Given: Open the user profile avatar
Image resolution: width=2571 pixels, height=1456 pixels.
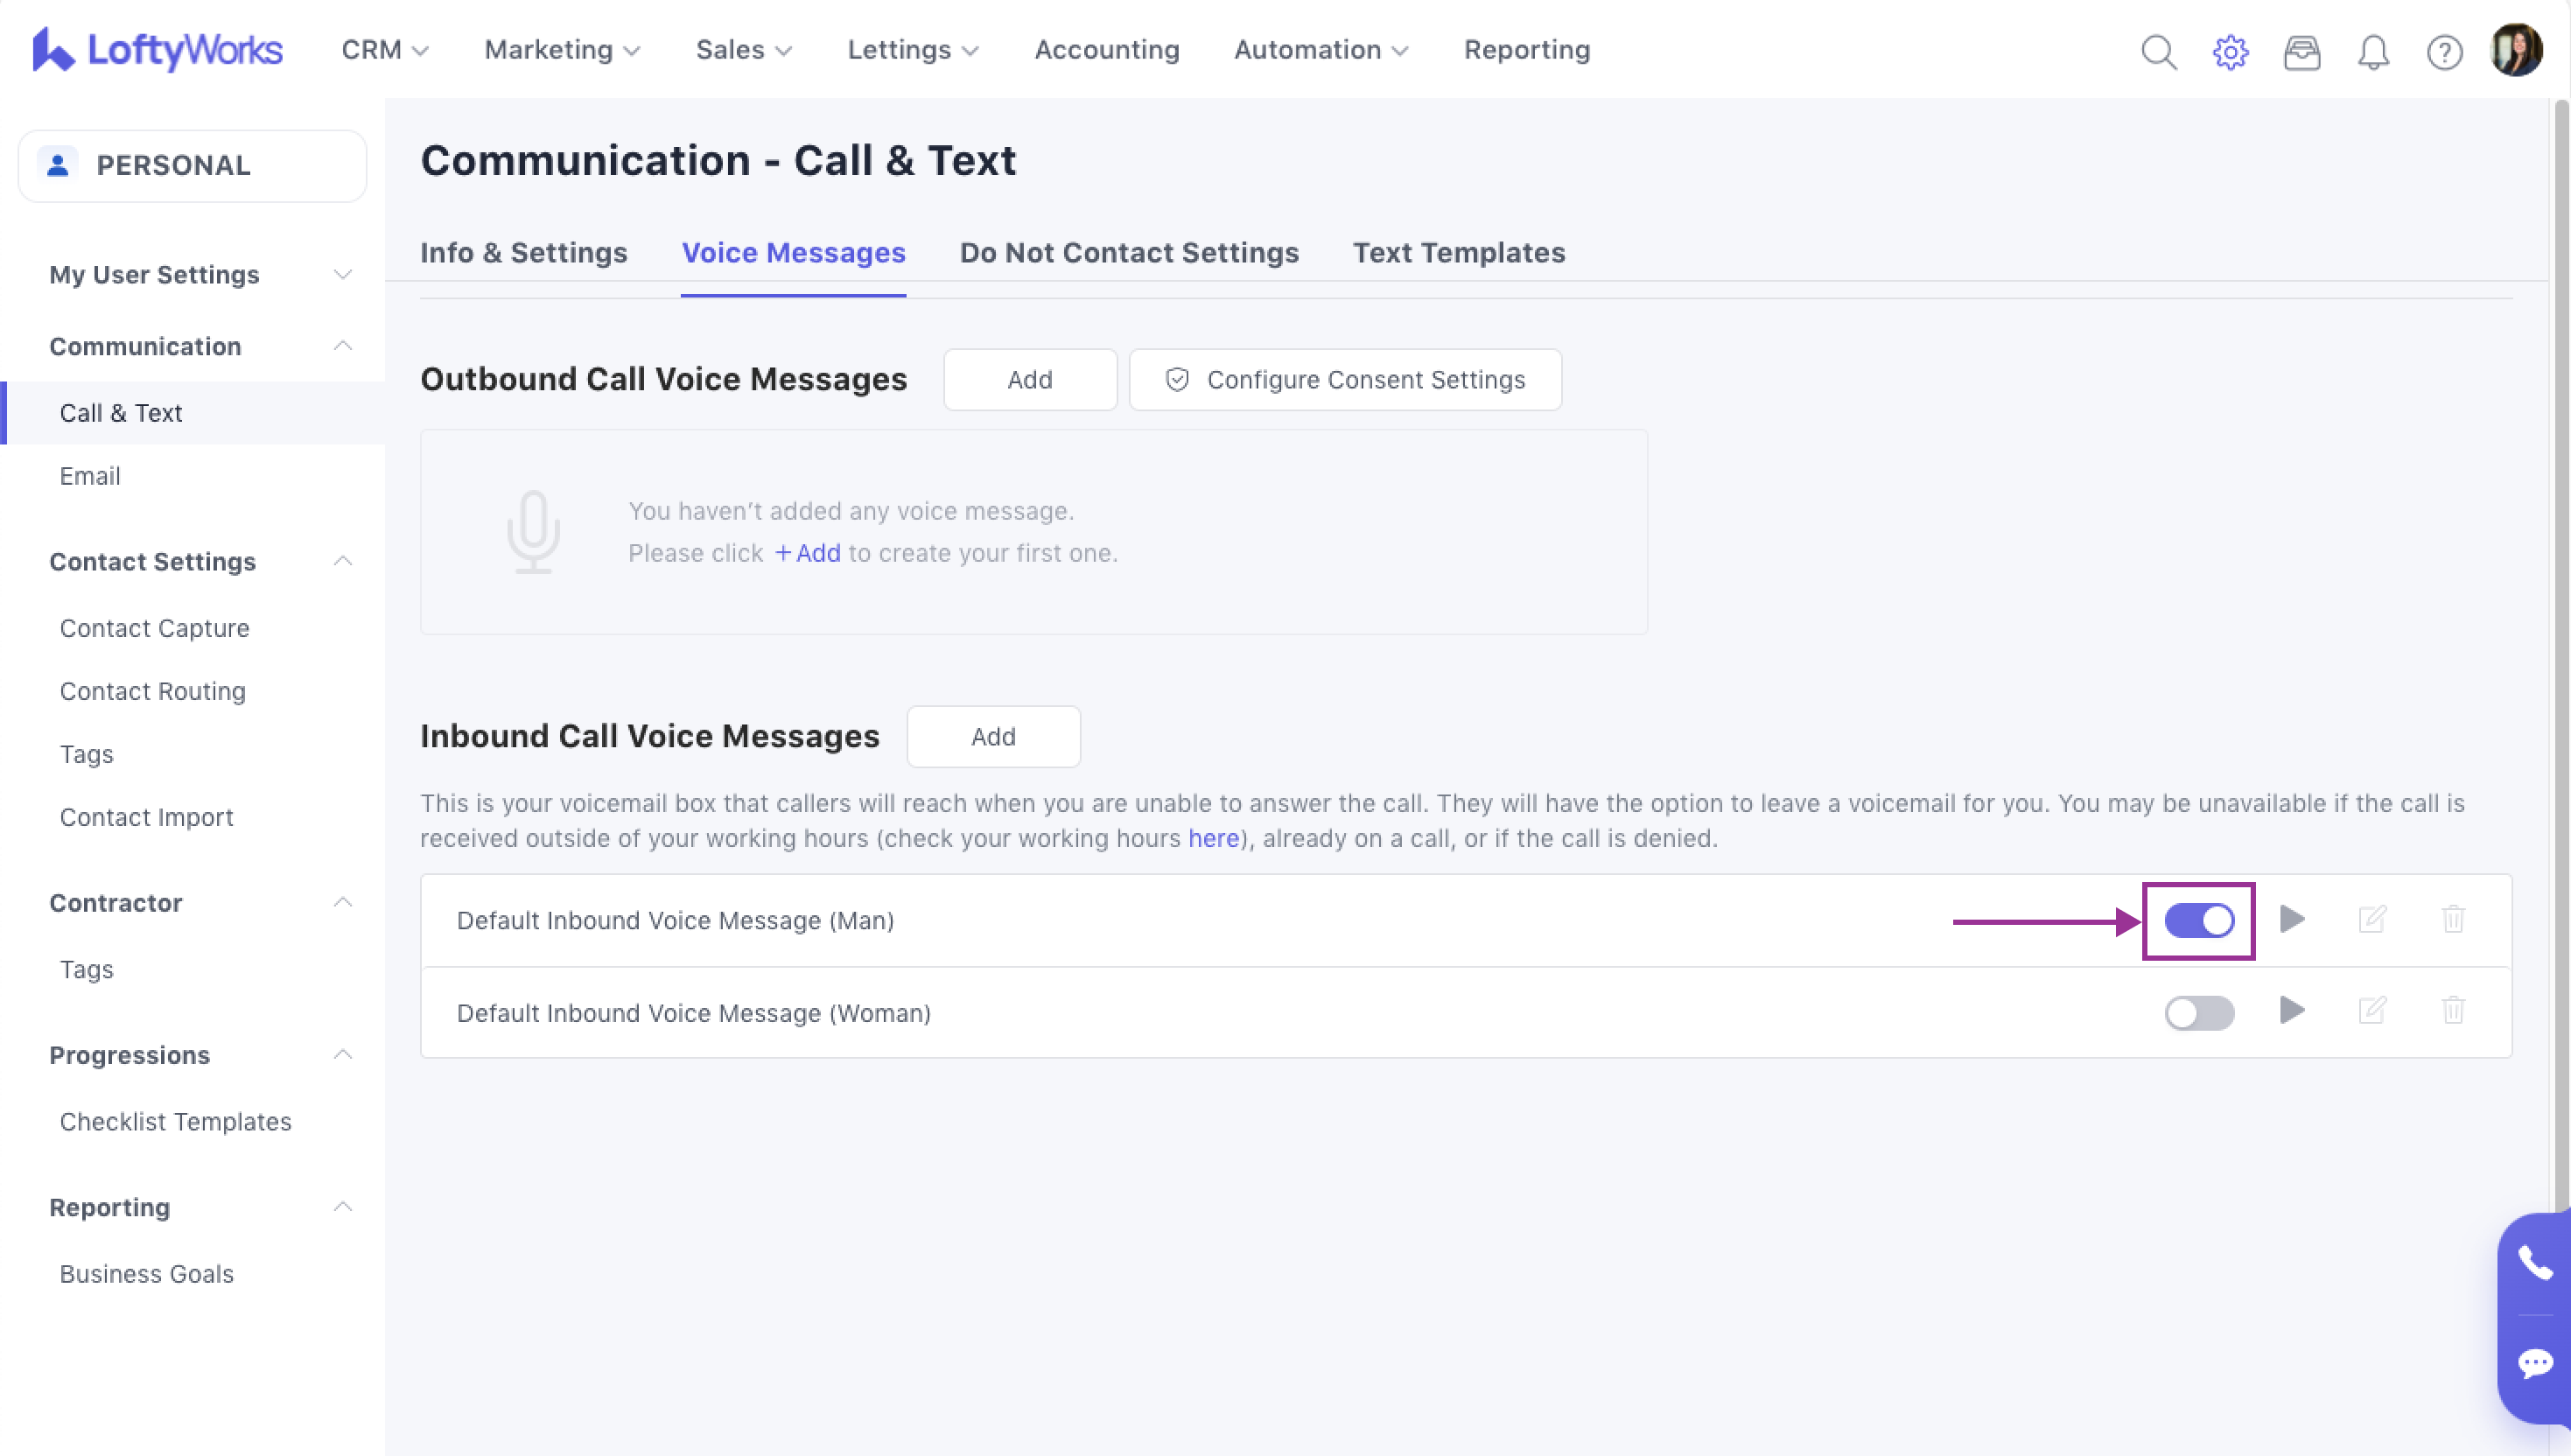Looking at the screenshot, I should coord(2517,50).
